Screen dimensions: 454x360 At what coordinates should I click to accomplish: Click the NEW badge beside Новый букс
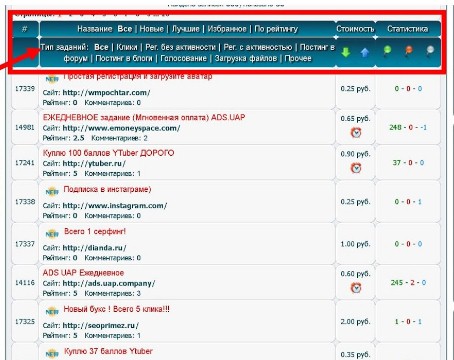click(x=52, y=312)
